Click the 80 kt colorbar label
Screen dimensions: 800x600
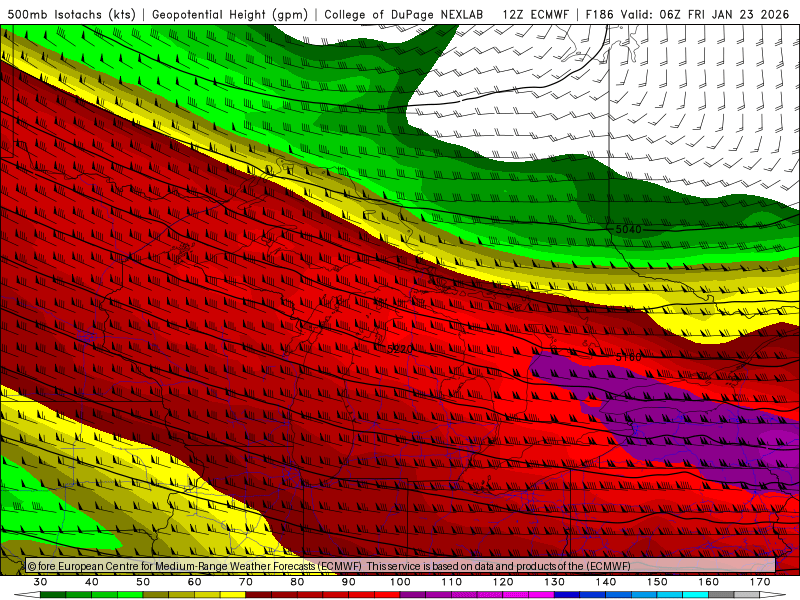(x=297, y=582)
